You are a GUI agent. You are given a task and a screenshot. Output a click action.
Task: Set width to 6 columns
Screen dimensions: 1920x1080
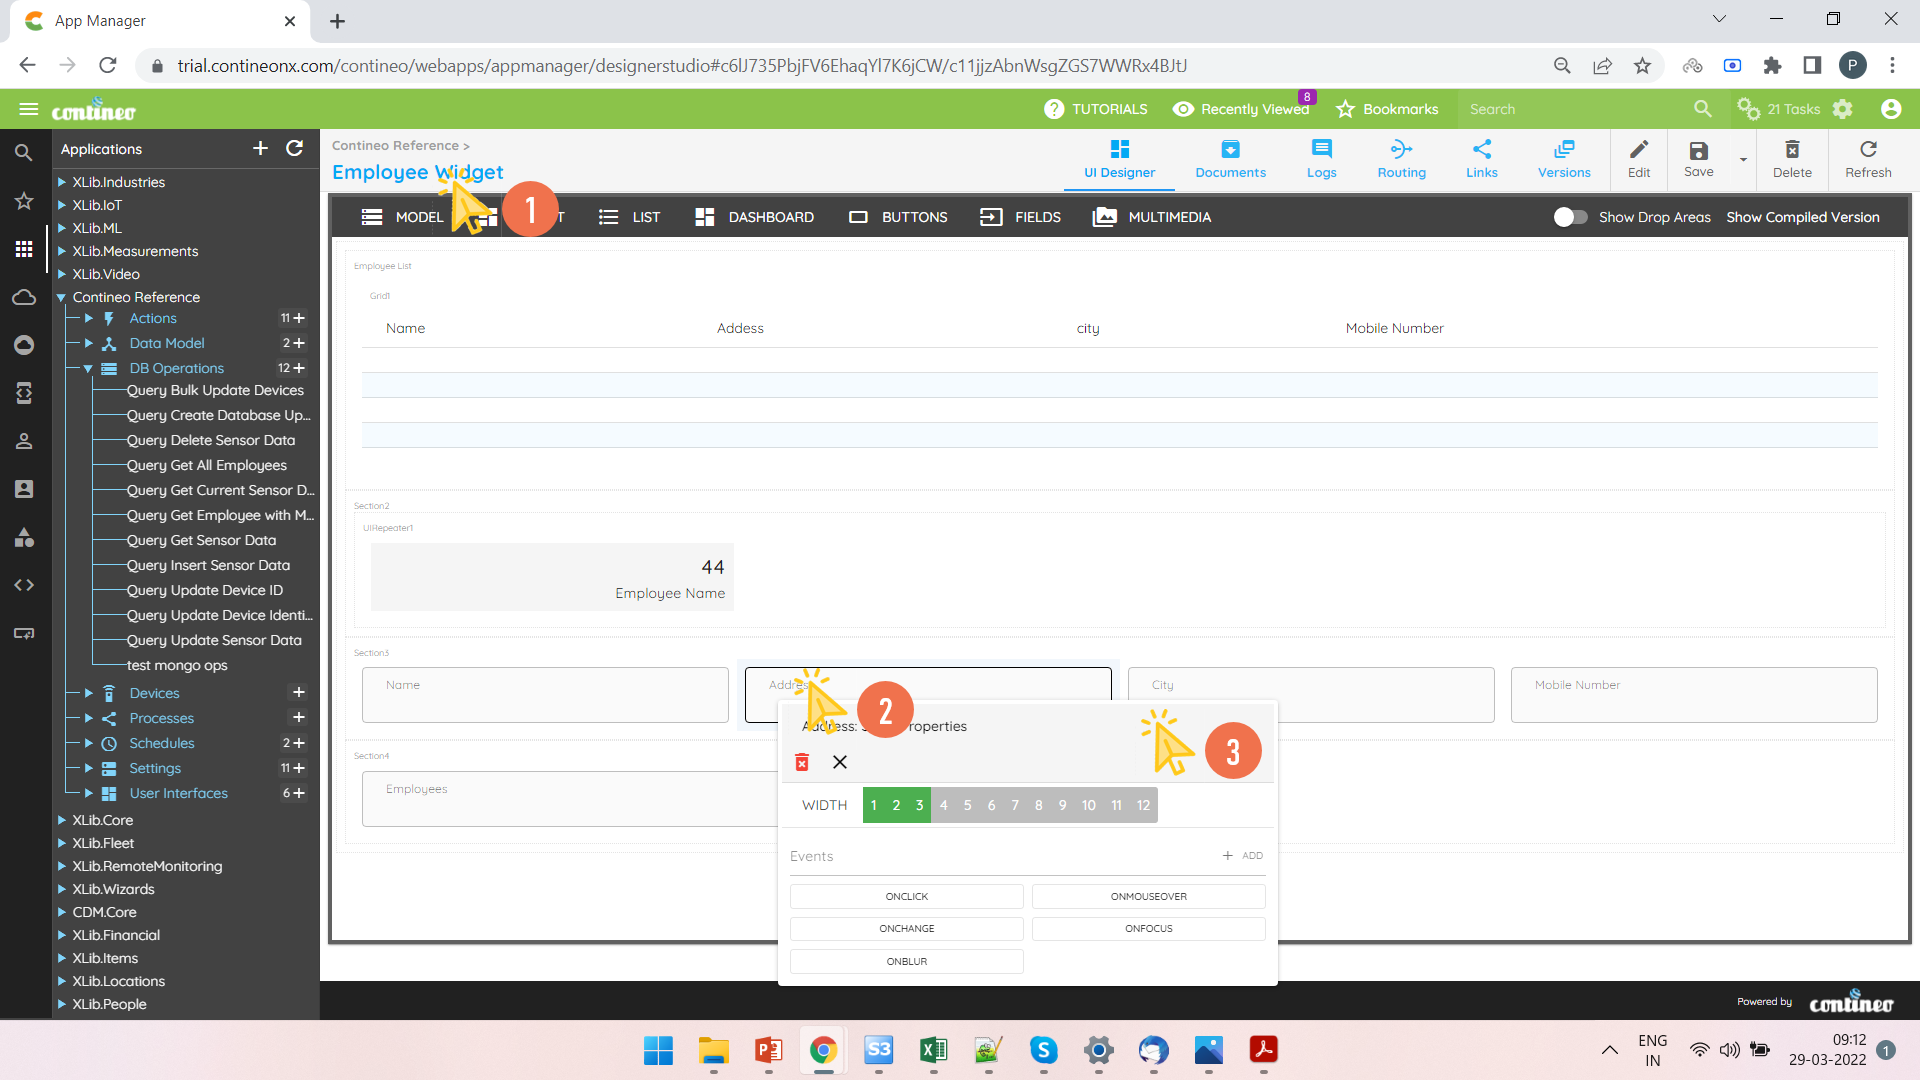[991, 805]
